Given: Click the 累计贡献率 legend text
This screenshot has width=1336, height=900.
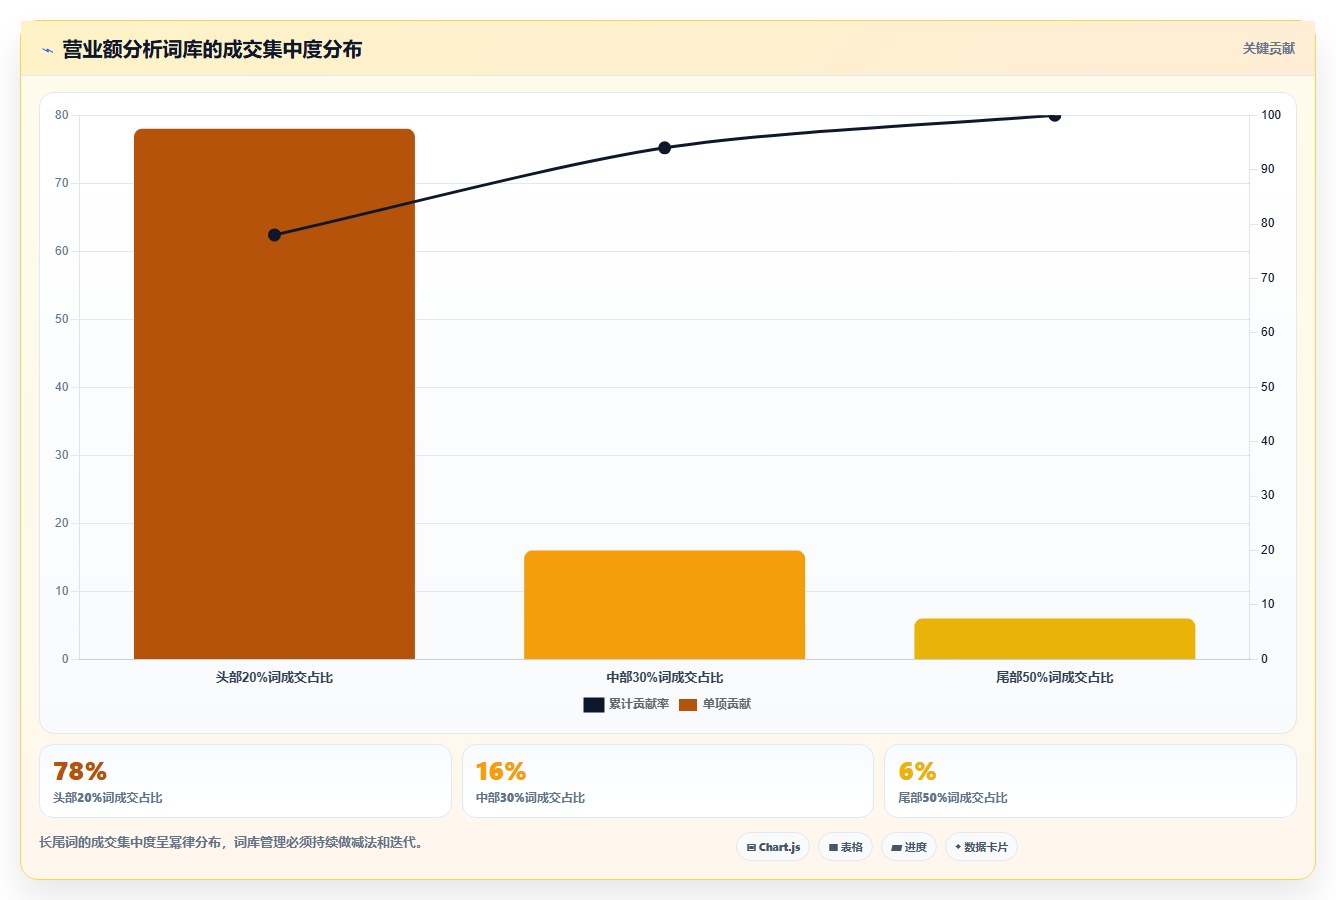Looking at the screenshot, I should pos(639,705).
